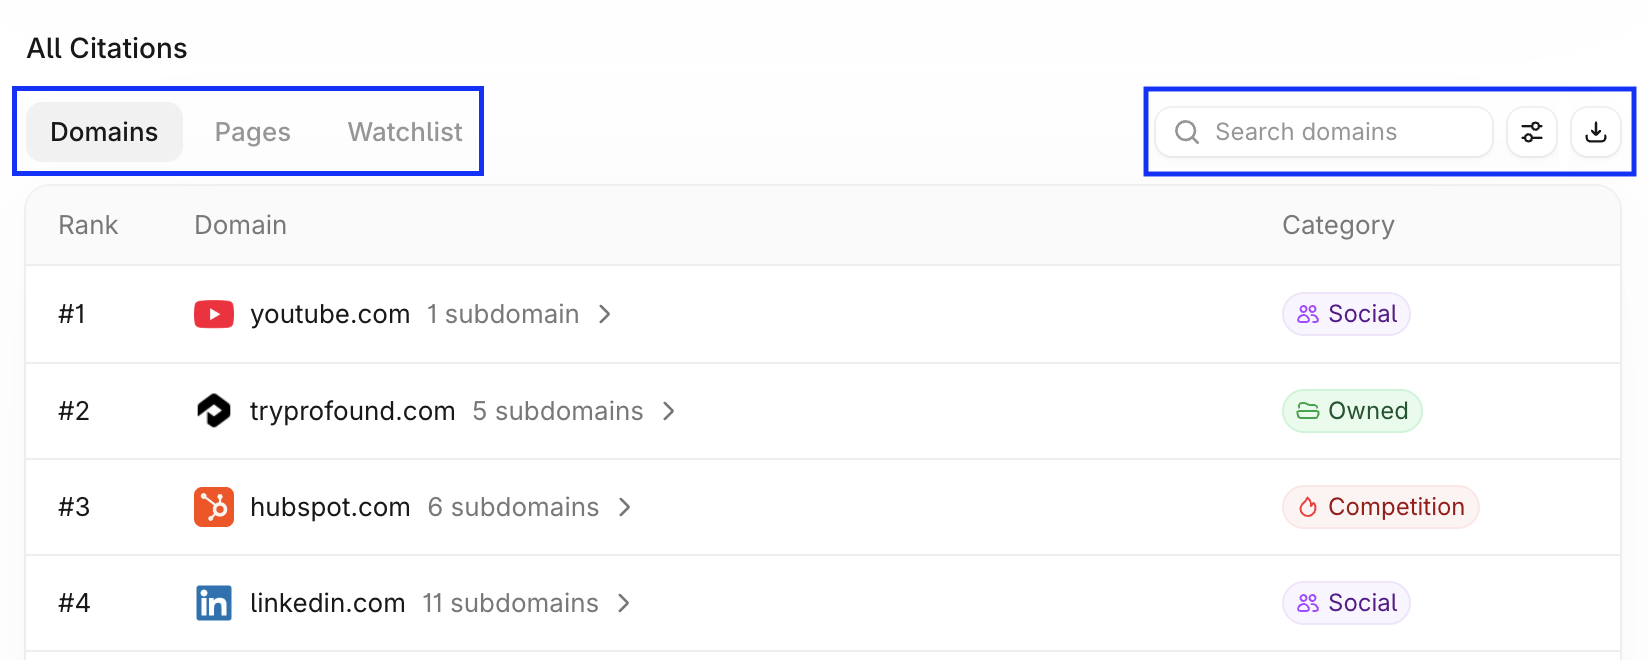The image size is (1648, 660).
Task: Switch to the Pages tab
Action: pyautogui.click(x=253, y=132)
